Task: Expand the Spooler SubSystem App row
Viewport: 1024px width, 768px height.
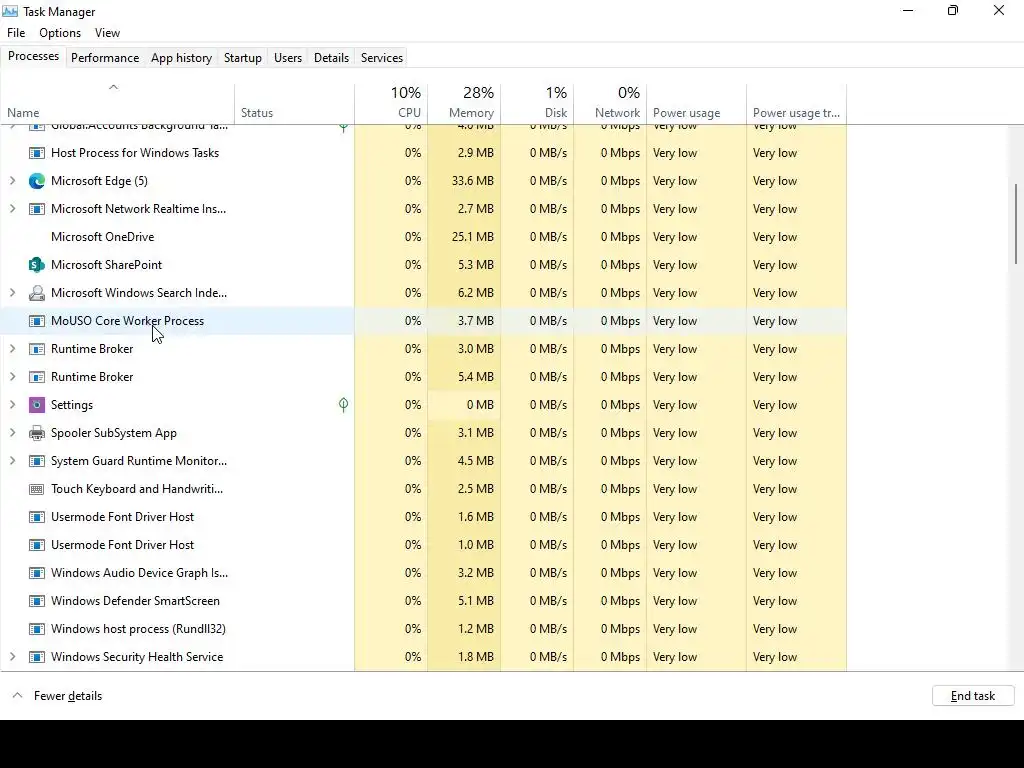Action: pyautogui.click(x=12, y=433)
